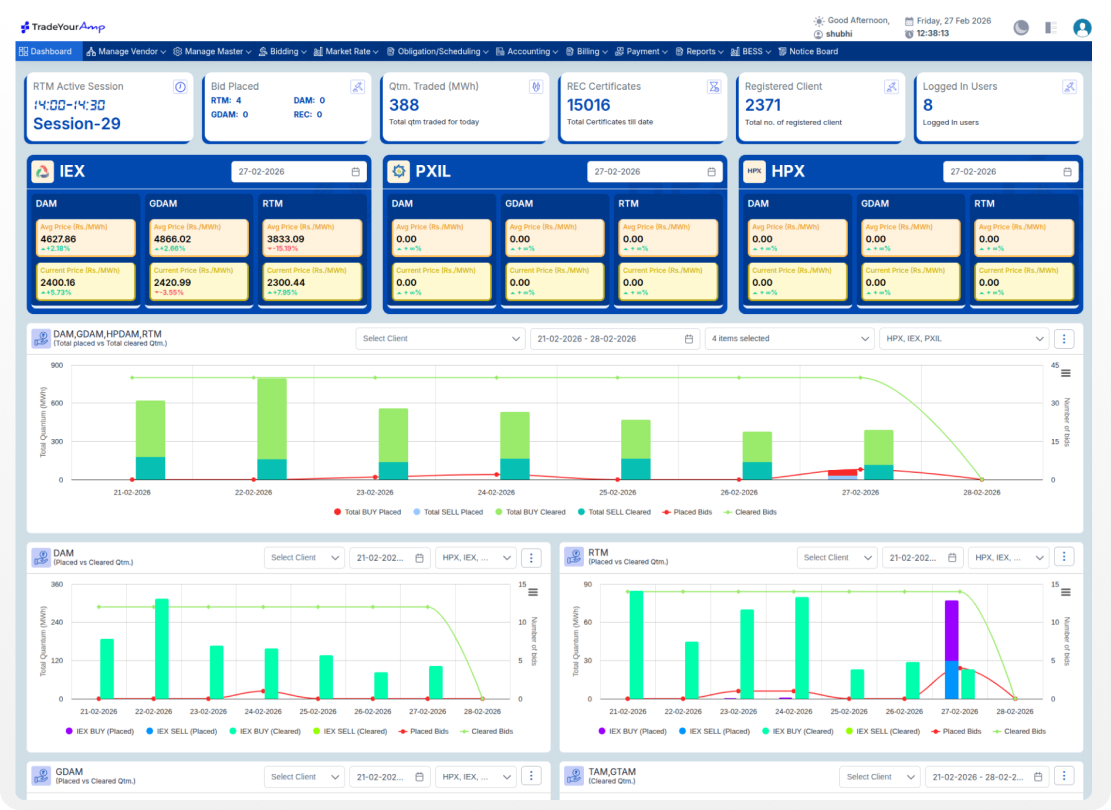Screen dimensions: 1111x810
Task: Open the three-dot options on the DAM chart
Action: [x=532, y=558]
